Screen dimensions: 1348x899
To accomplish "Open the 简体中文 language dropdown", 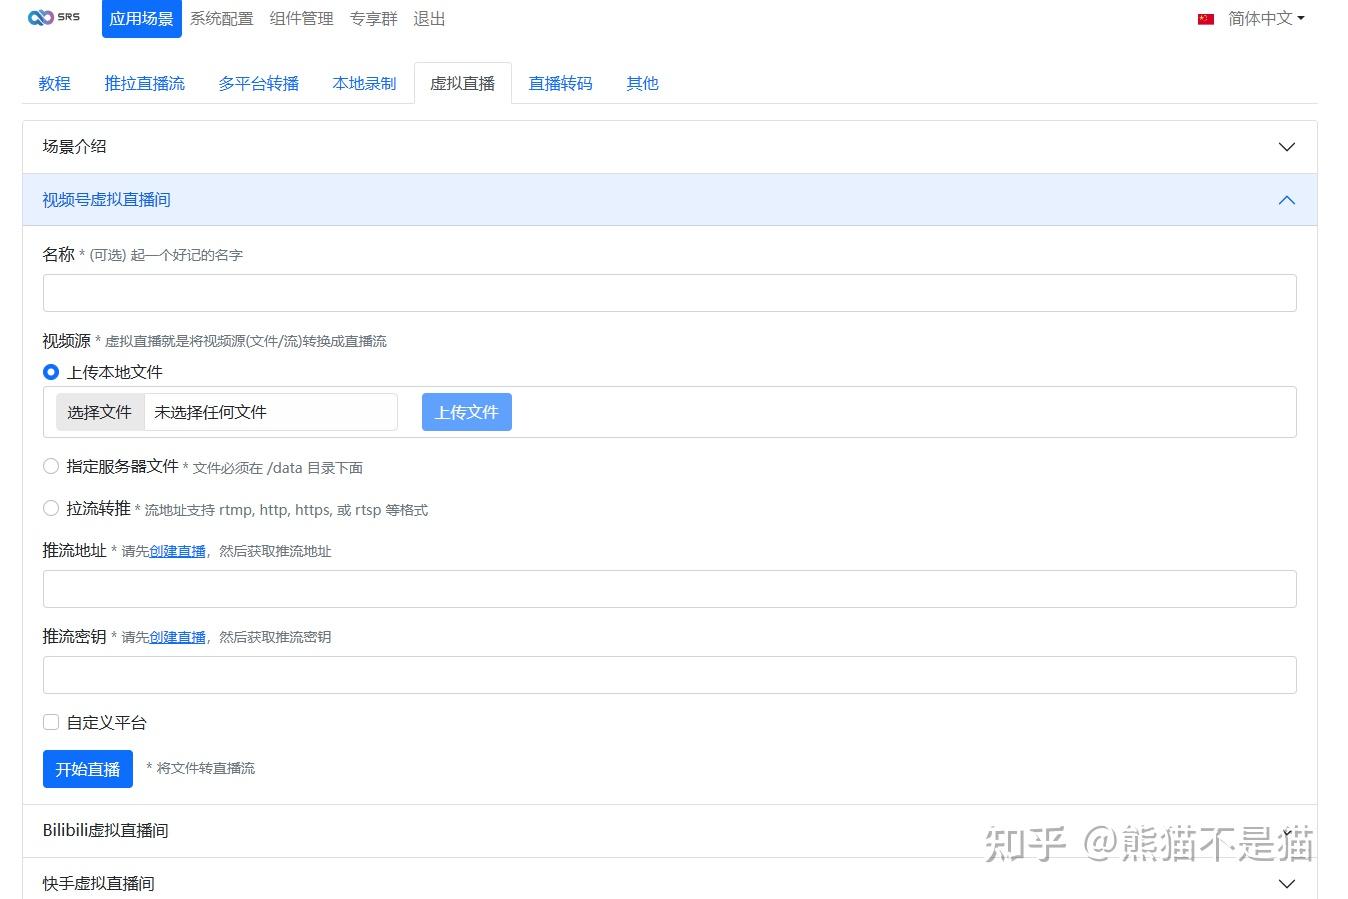I will click(1266, 18).
